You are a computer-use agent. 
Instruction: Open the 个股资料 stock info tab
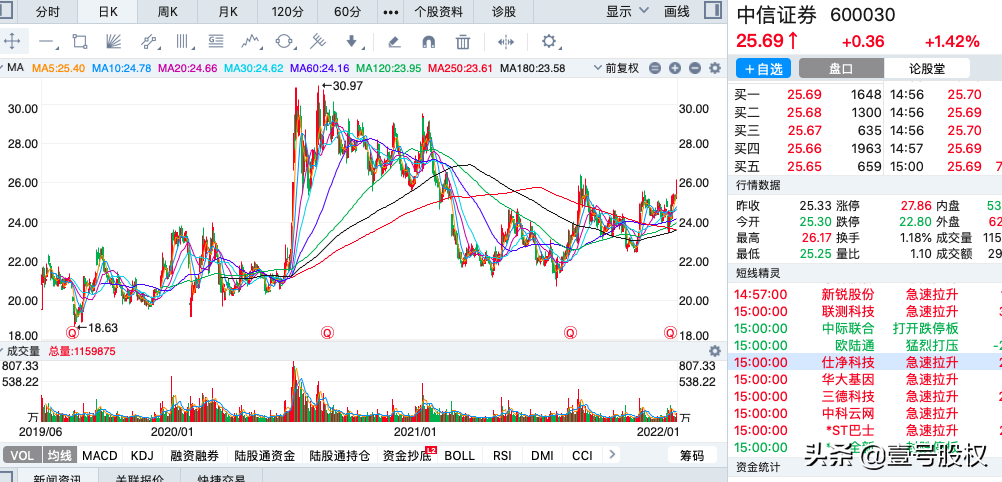coord(438,12)
